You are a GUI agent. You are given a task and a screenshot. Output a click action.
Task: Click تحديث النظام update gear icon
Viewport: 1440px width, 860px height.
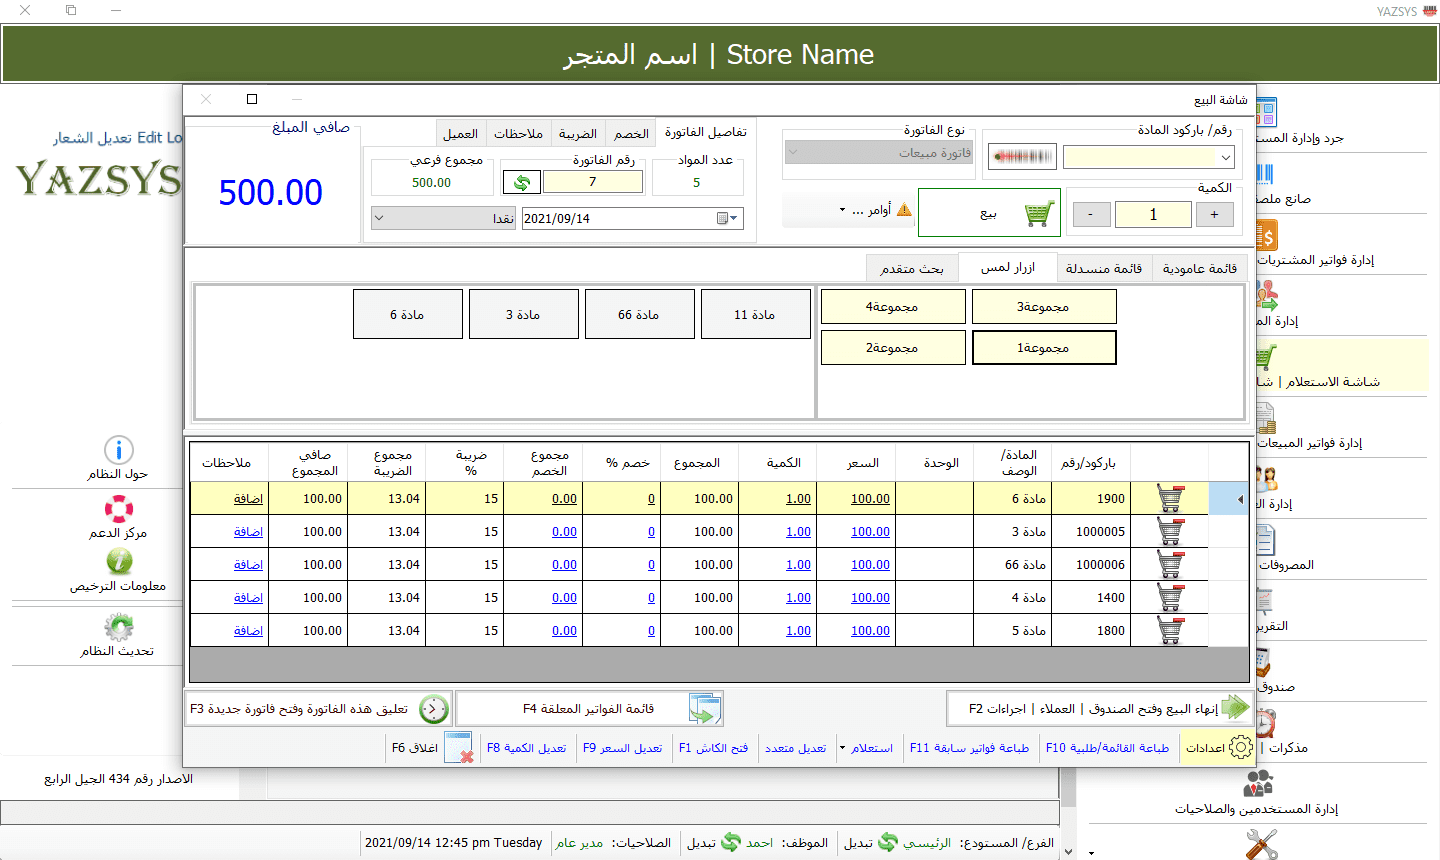point(119,627)
